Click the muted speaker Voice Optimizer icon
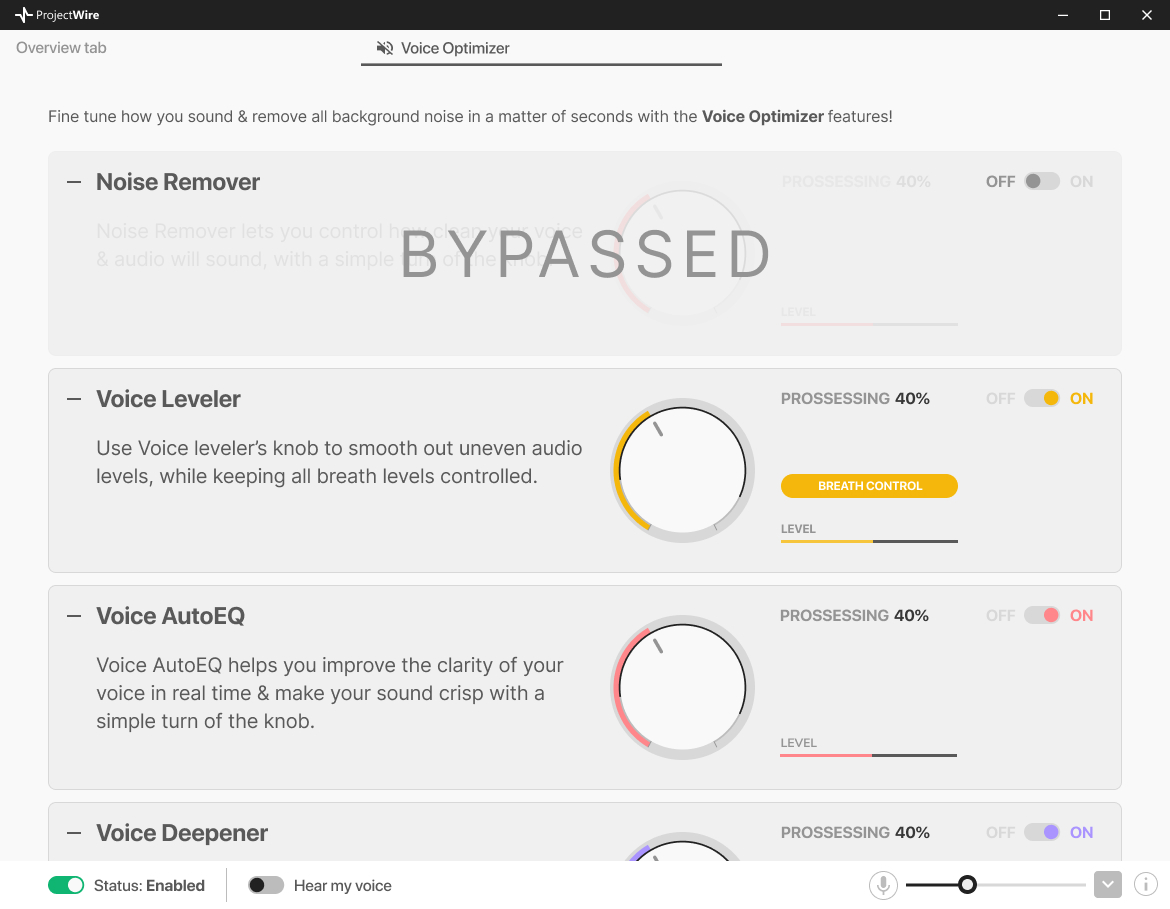 (x=384, y=49)
